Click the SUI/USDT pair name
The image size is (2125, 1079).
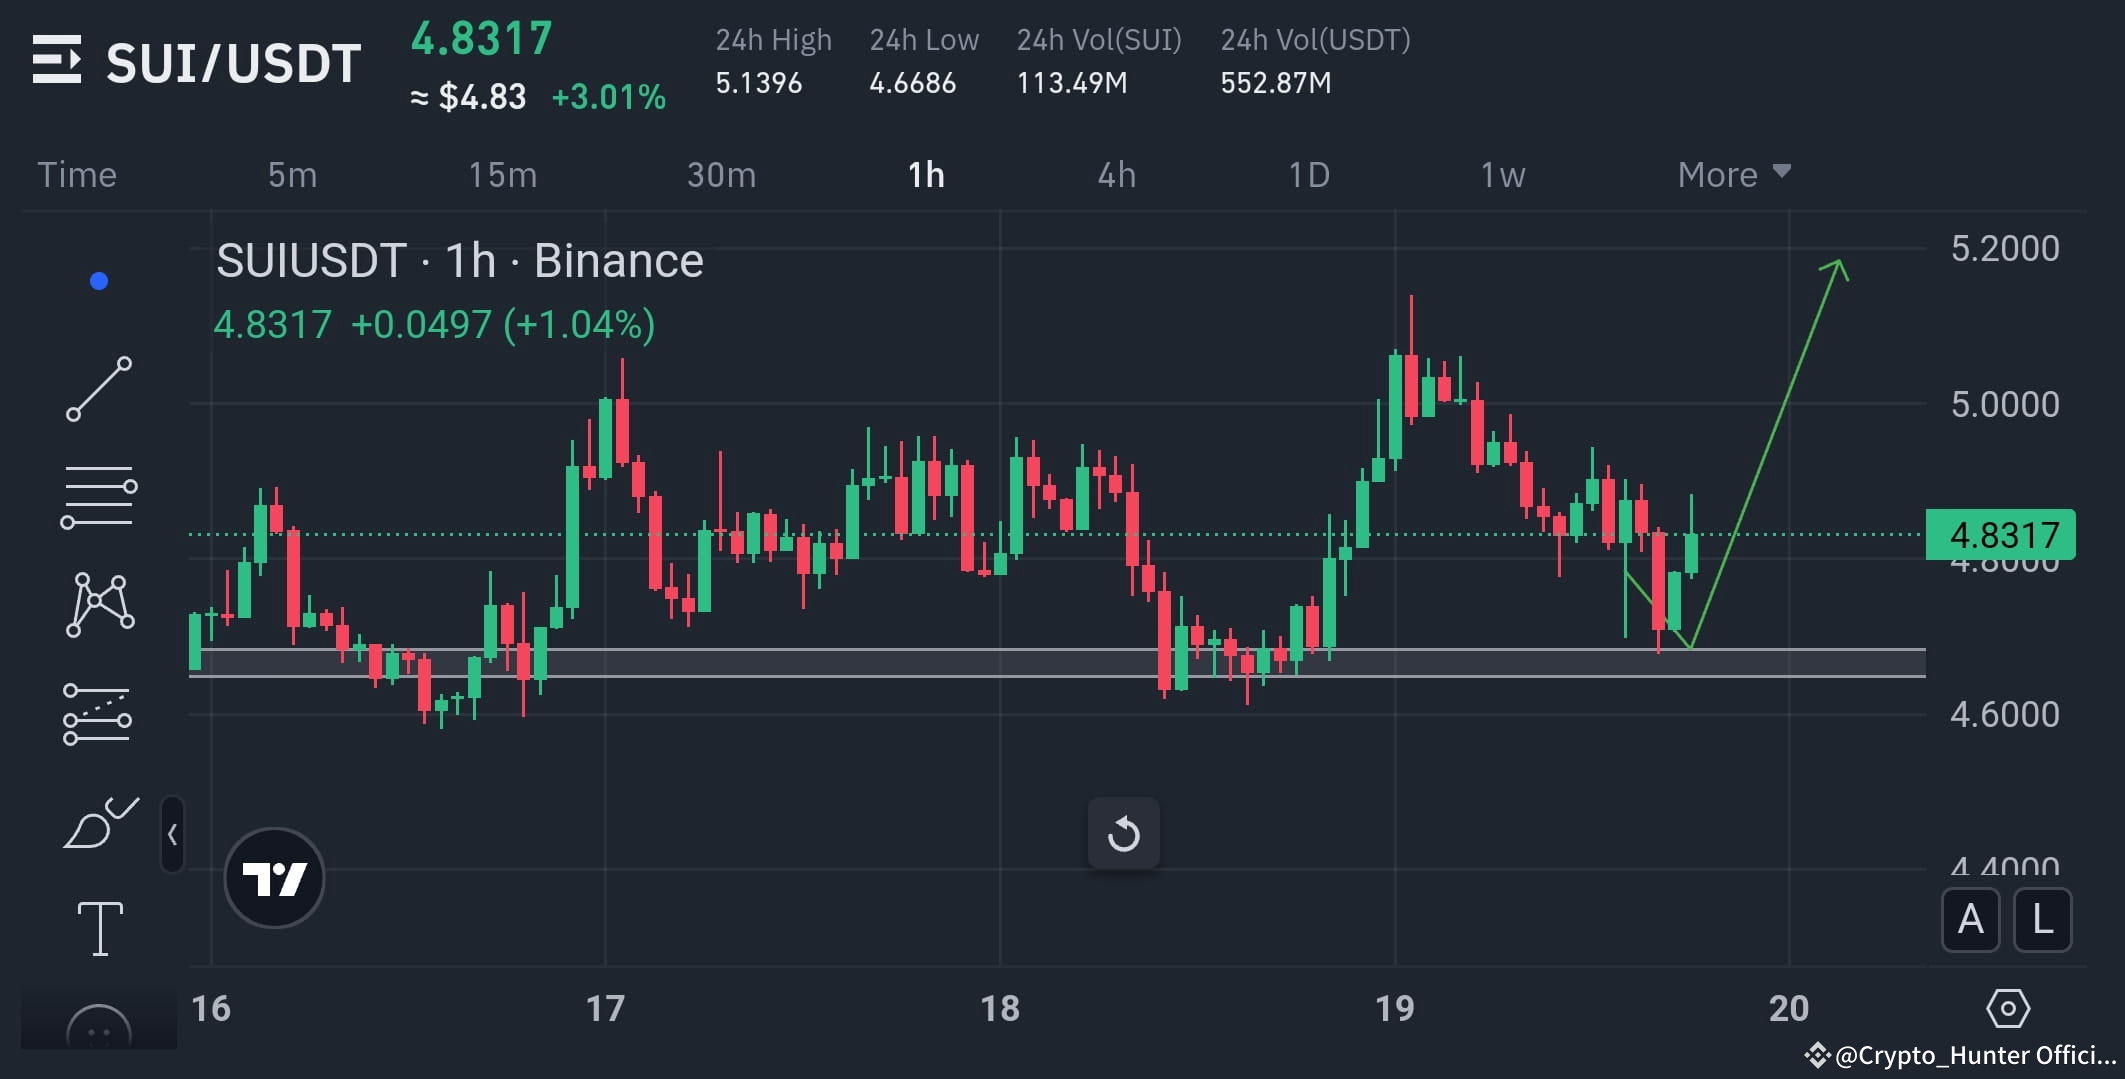232,62
